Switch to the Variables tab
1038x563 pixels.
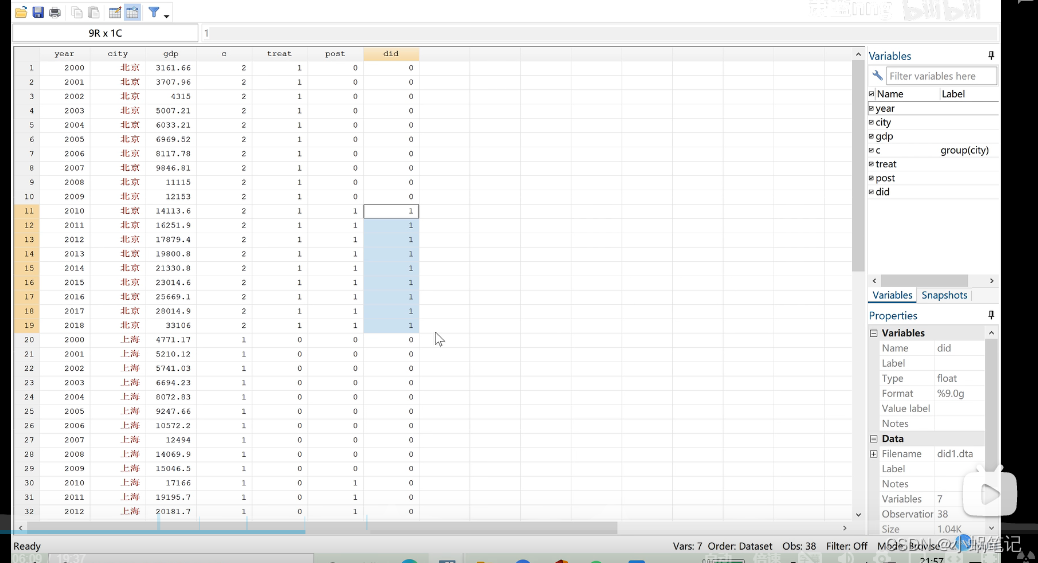click(892, 295)
